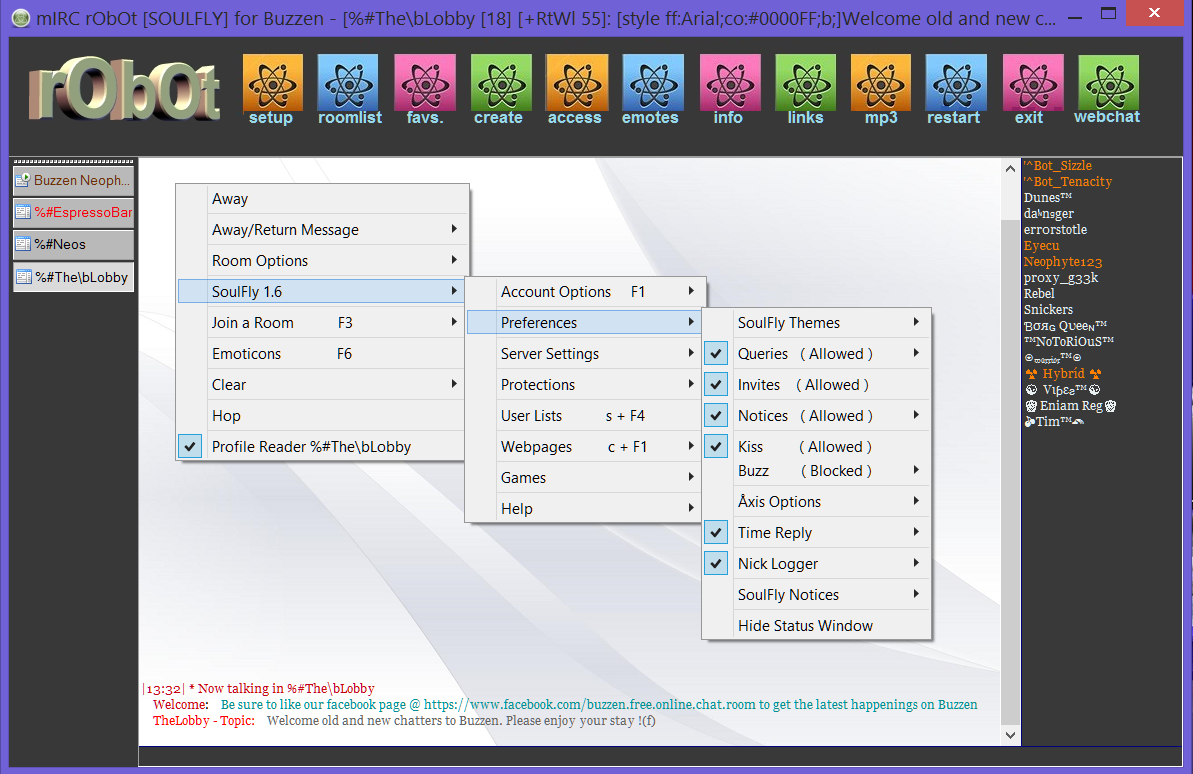The image size is (1193, 774).
Task: Open the SoulFly Notices entry
Action: pyautogui.click(x=816, y=595)
